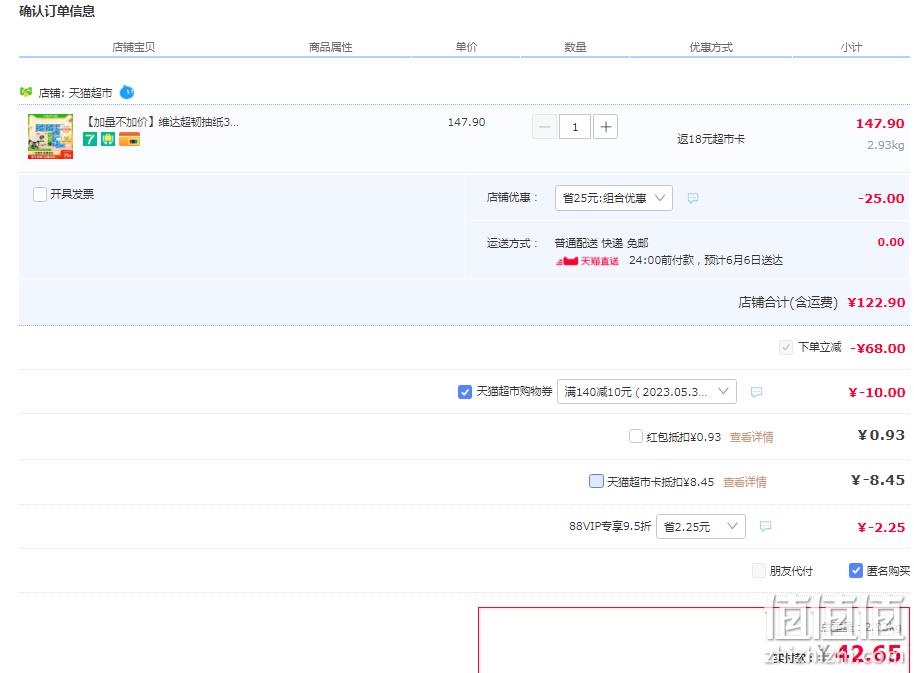Open 查看详情 link for supermarket card deduction

745,482
